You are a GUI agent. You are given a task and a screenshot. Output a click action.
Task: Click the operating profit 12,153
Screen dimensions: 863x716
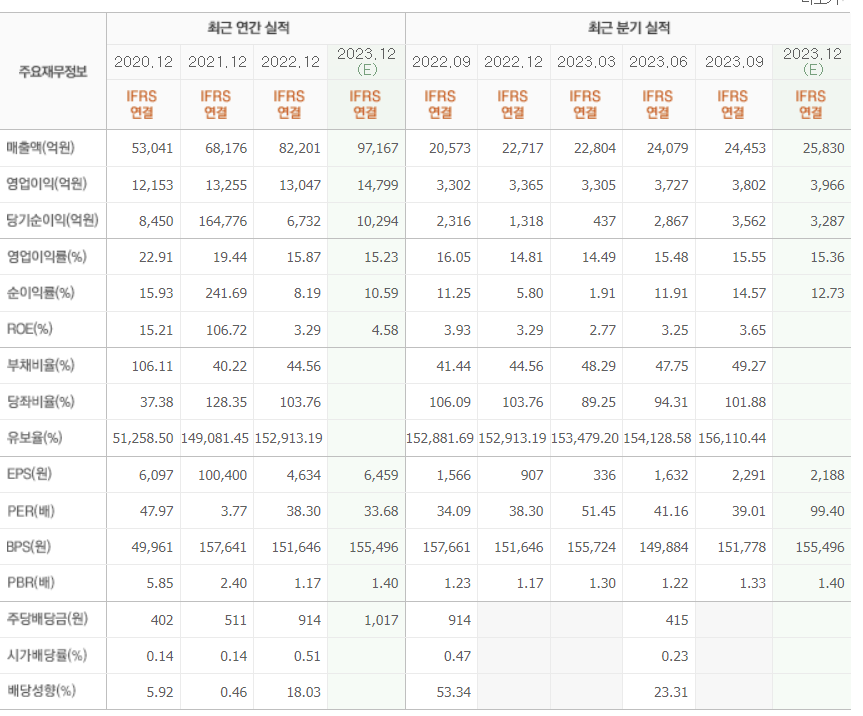(152, 185)
